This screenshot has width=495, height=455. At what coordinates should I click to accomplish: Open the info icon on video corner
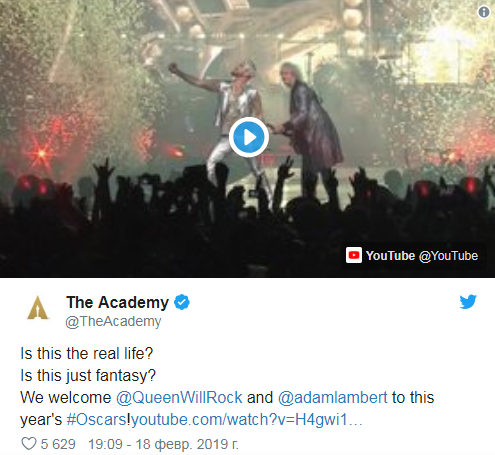pyautogui.click(x=484, y=12)
